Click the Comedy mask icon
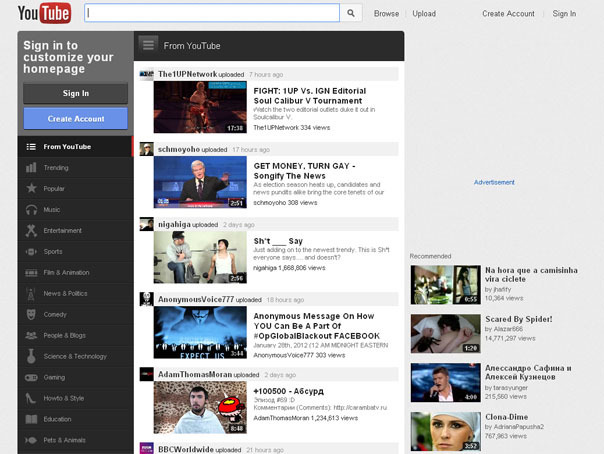Image resolution: width=604 pixels, height=454 pixels. point(31,314)
